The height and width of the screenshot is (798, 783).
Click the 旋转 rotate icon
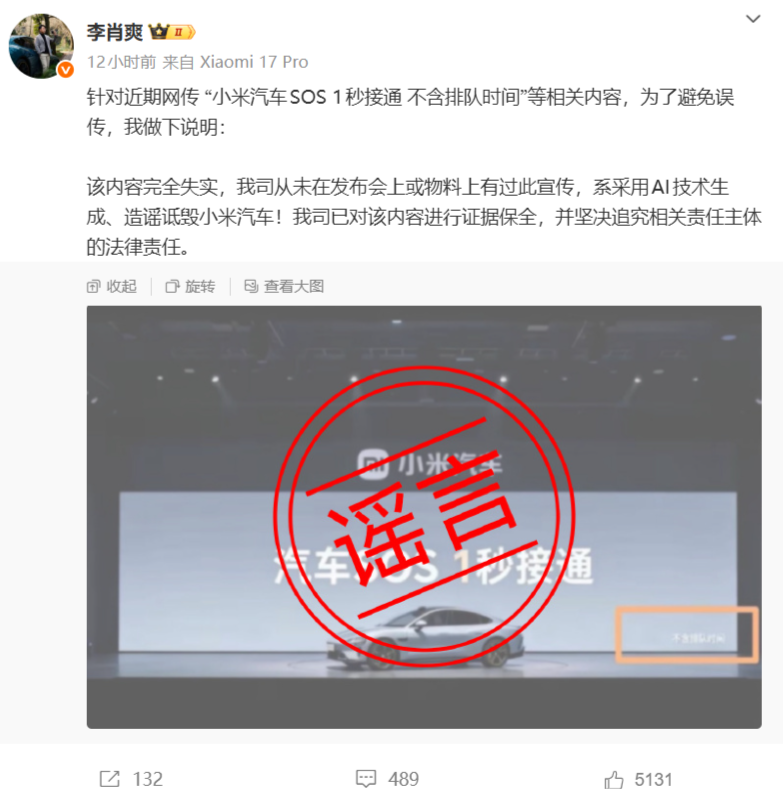point(172,287)
